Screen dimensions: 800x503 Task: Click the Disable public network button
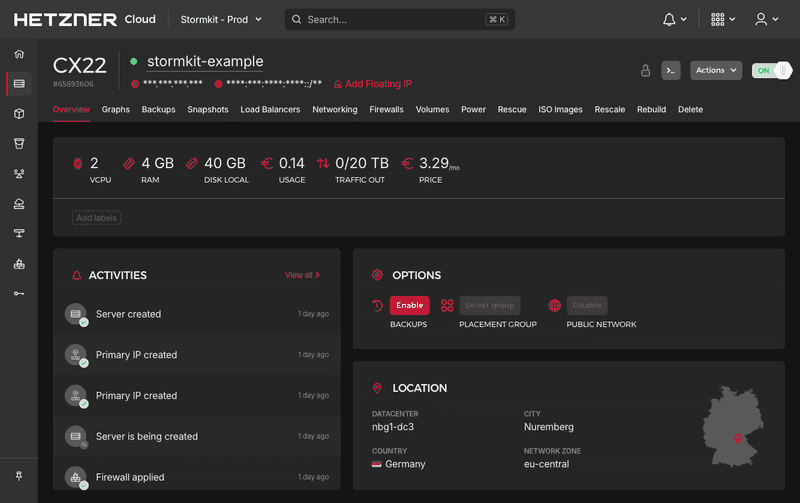587,306
